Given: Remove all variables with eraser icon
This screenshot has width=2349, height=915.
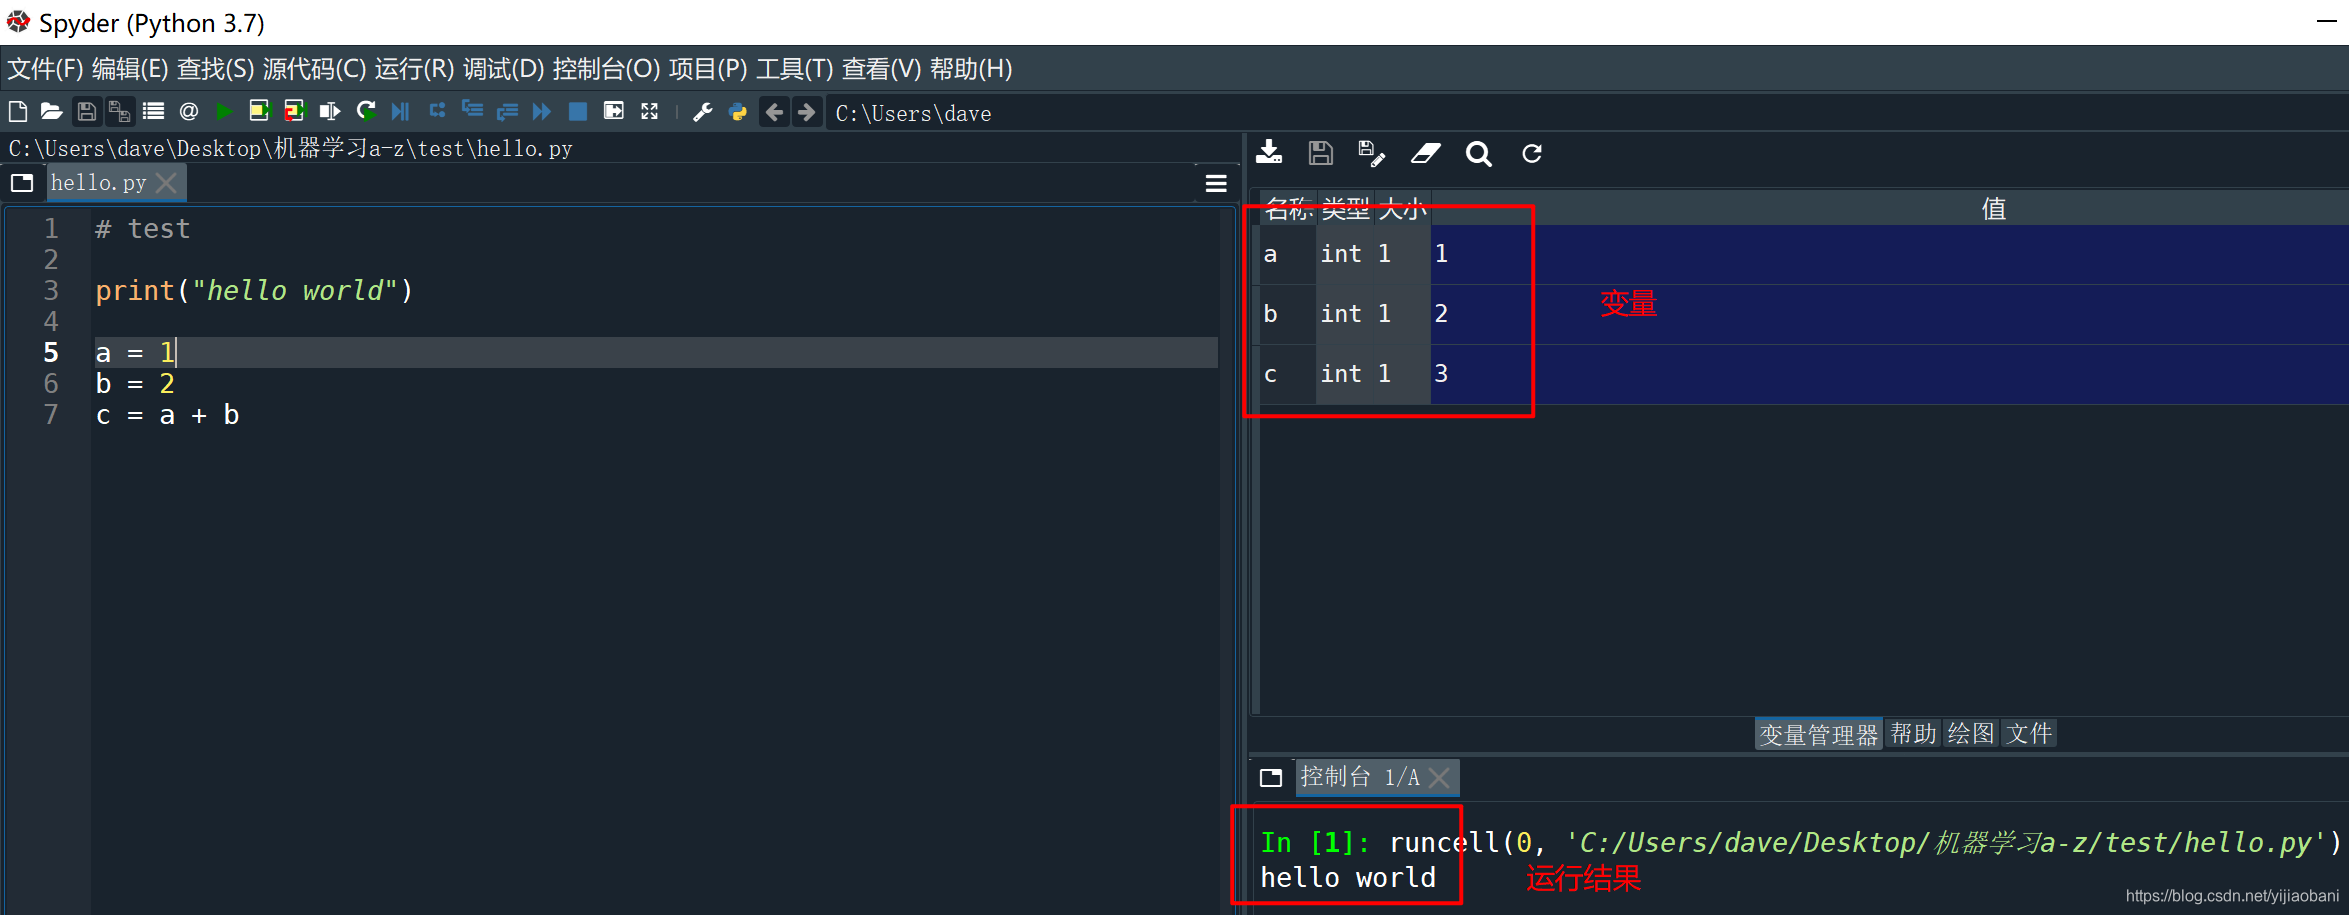Looking at the screenshot, I should click(x=1426, y=153).
